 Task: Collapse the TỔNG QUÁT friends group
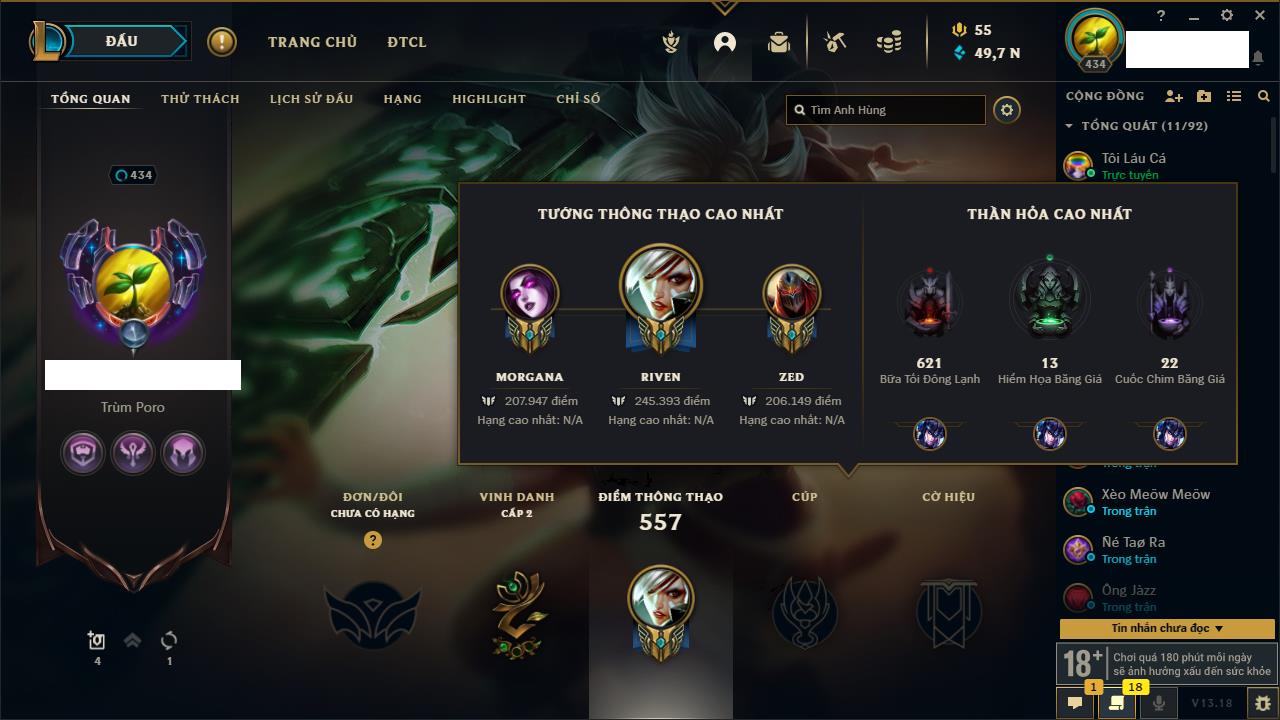point(1070,126)
